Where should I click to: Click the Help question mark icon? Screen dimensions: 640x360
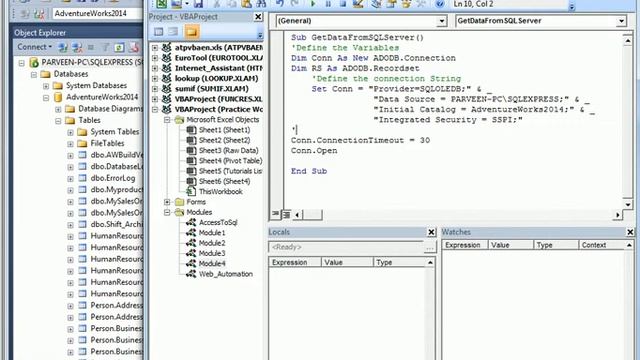click(439, 4)
